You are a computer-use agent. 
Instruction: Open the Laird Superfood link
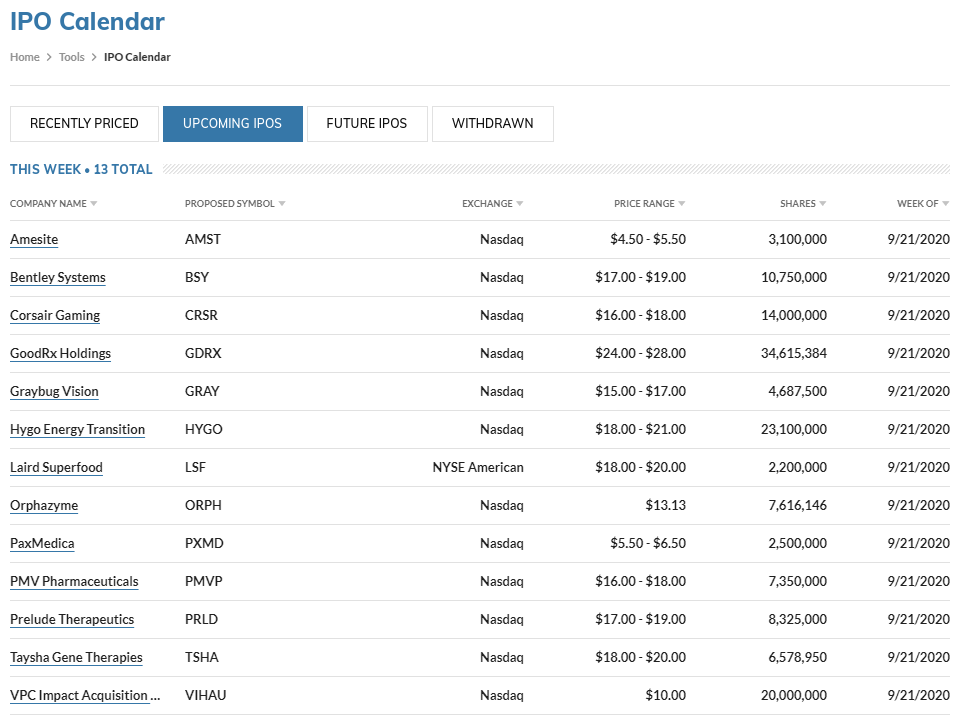56,467
